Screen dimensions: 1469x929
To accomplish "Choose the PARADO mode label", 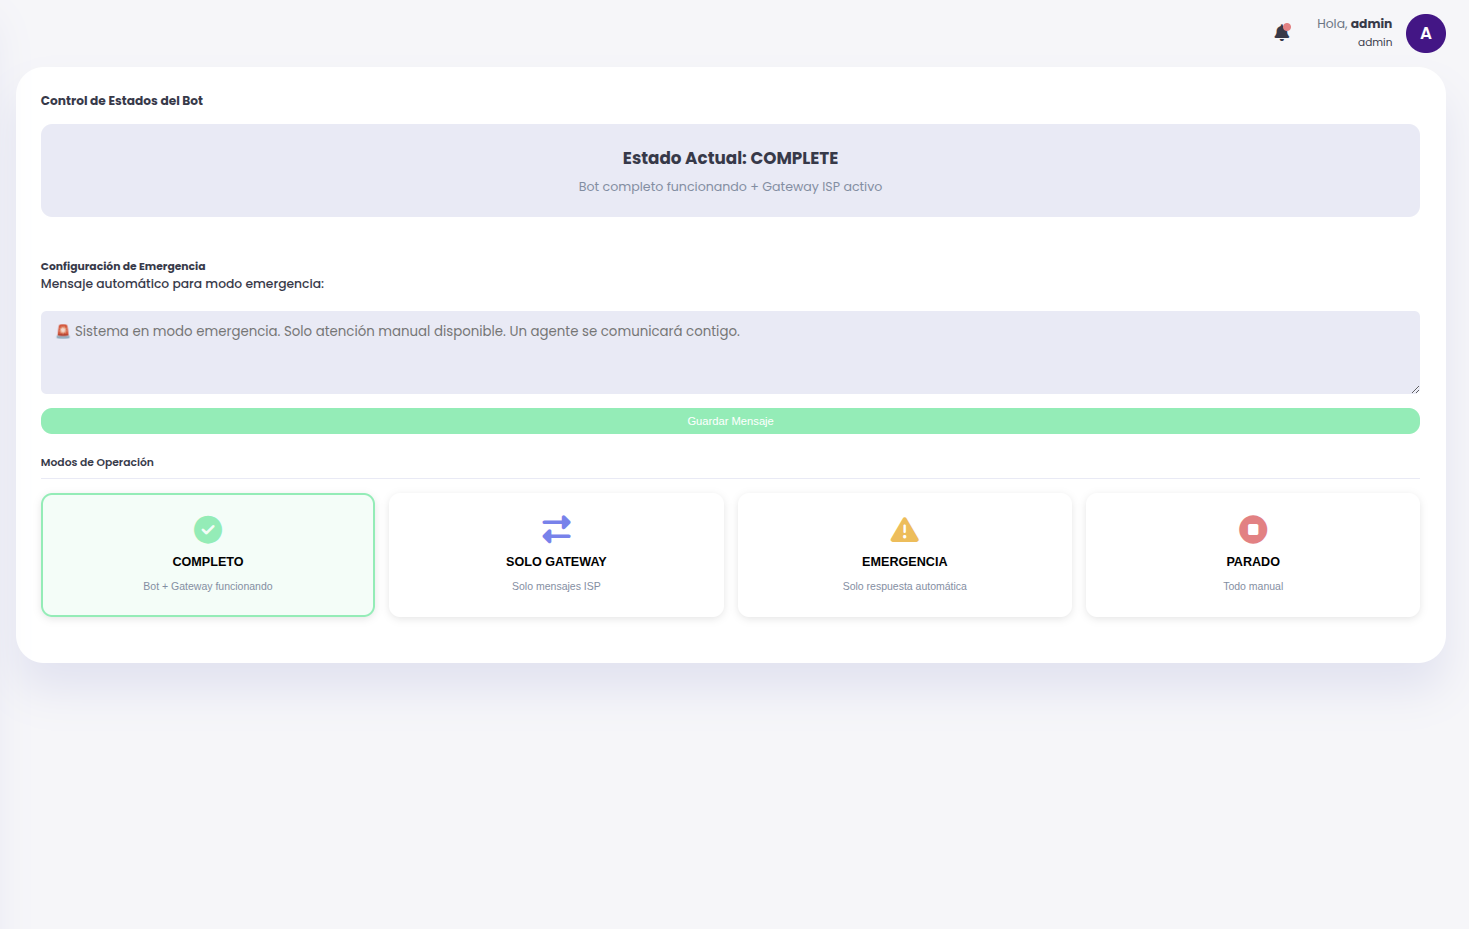I will [x=1253, y=562].
